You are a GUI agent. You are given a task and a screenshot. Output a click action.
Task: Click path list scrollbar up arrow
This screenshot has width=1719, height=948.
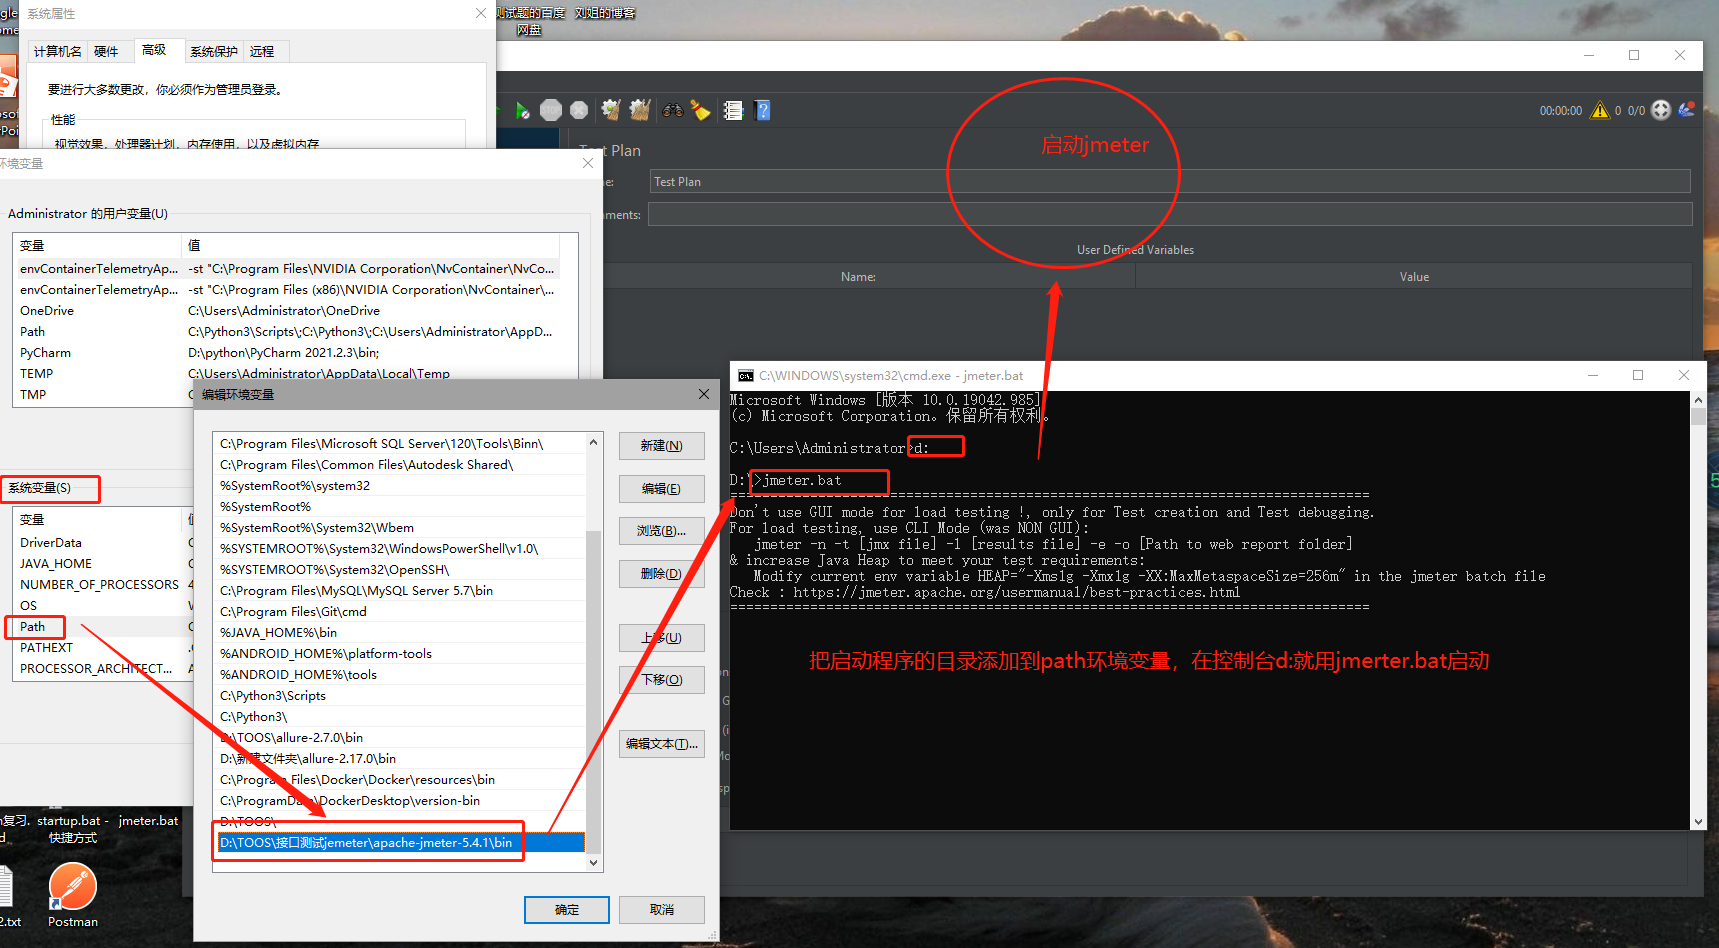click(594, 442)
